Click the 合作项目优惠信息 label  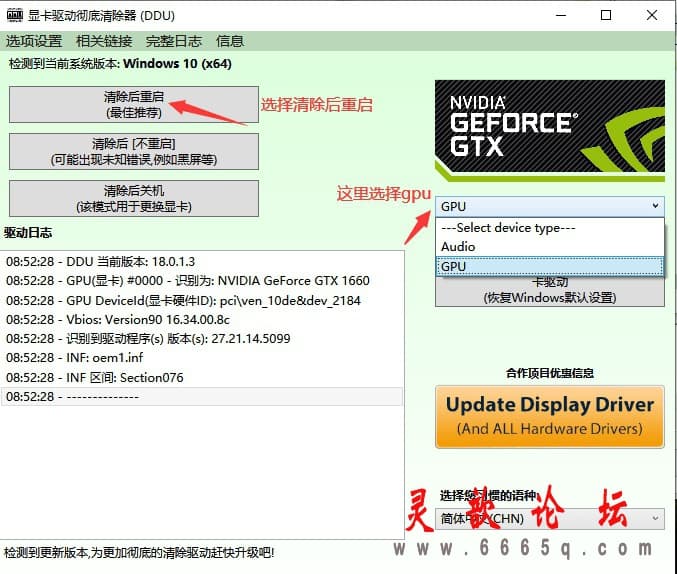(550, 373)
